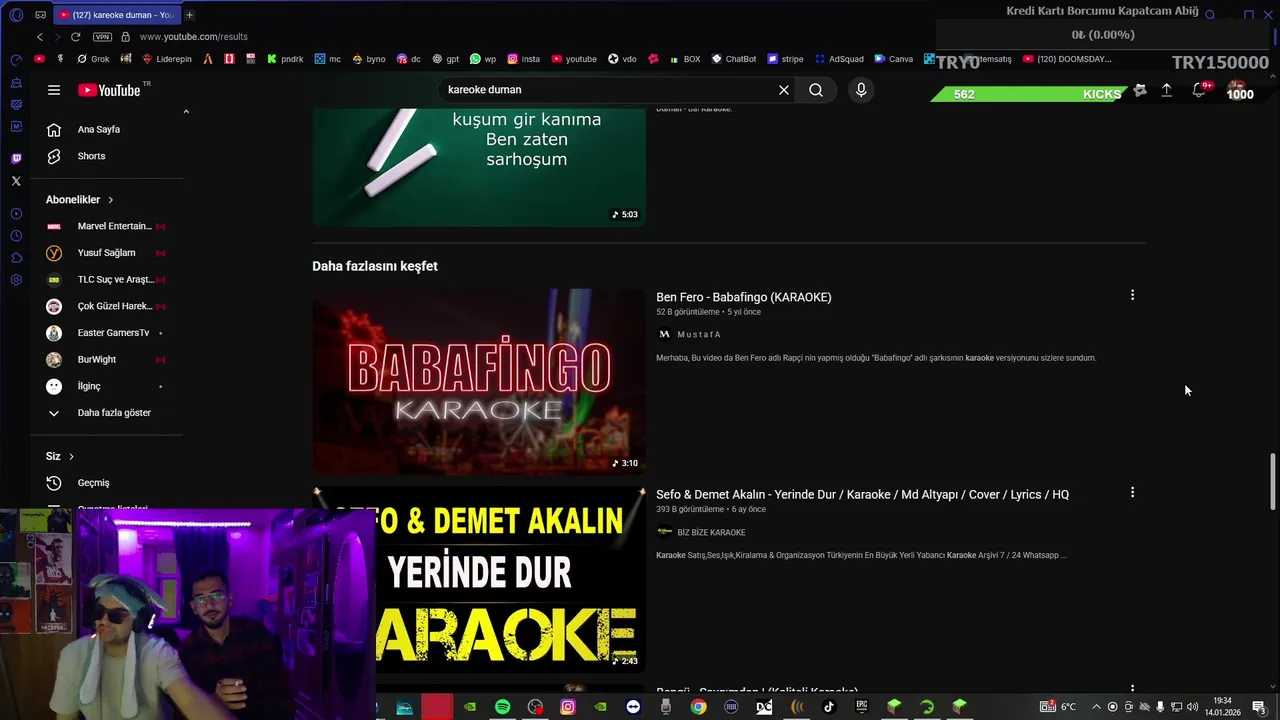1280x720 pixels.
Task: Go back in the browser
Action: click(x=40, y=37)
